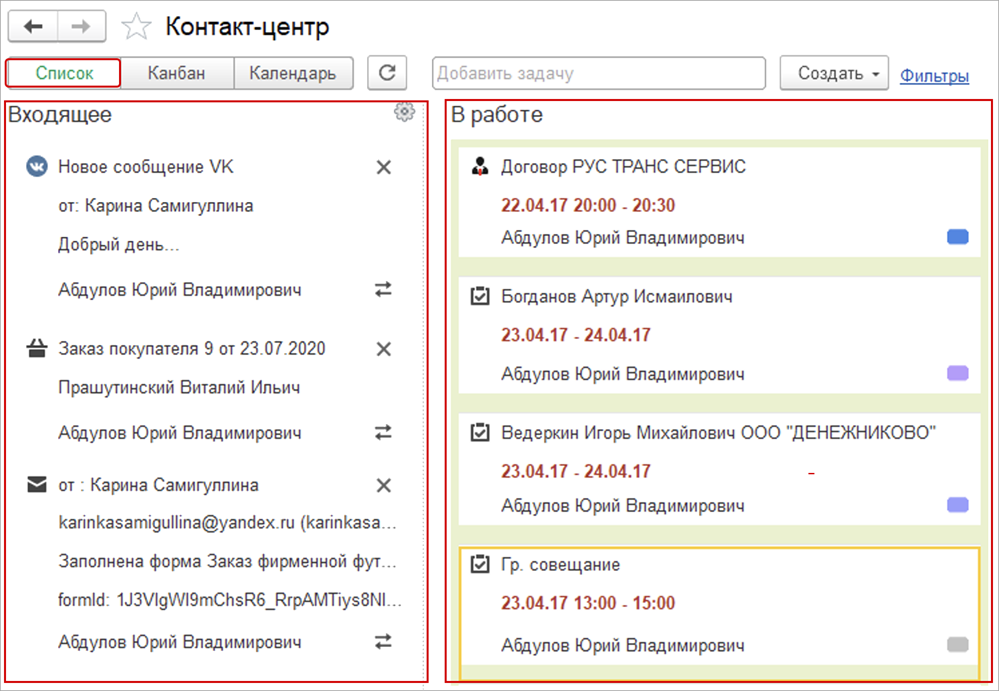Open the Богданов Артур Исмаилович task
The width and height of the screenshot is (999, 691).
point(616,297)
